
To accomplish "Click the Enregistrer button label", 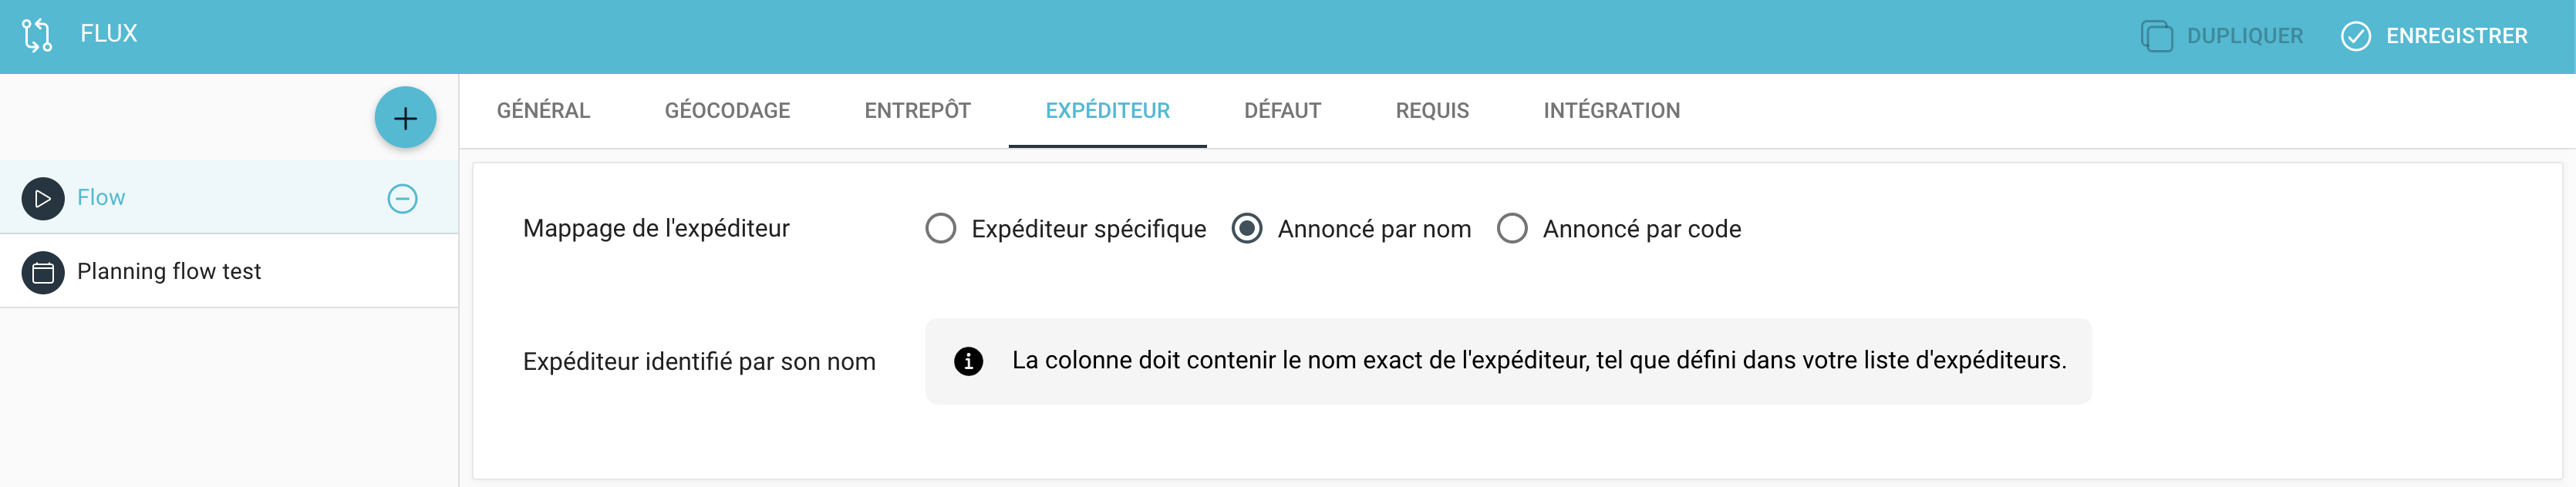I will pyautogui.click(x=2456, y=36).
